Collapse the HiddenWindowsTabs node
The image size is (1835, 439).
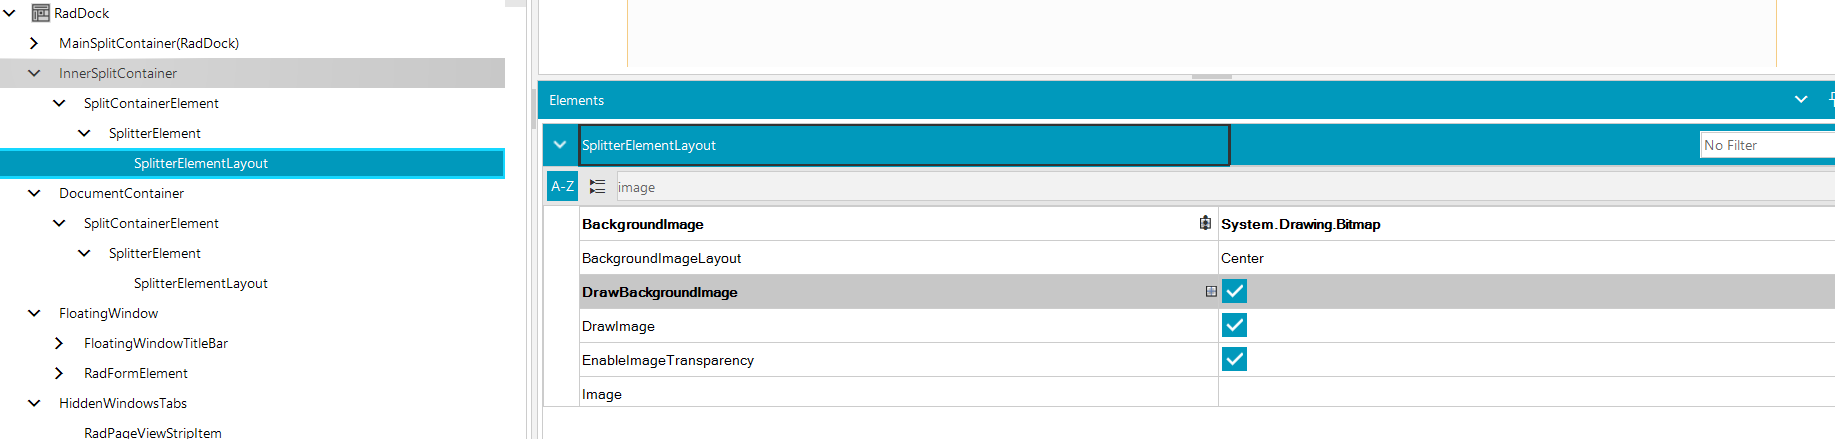(34, 403)
